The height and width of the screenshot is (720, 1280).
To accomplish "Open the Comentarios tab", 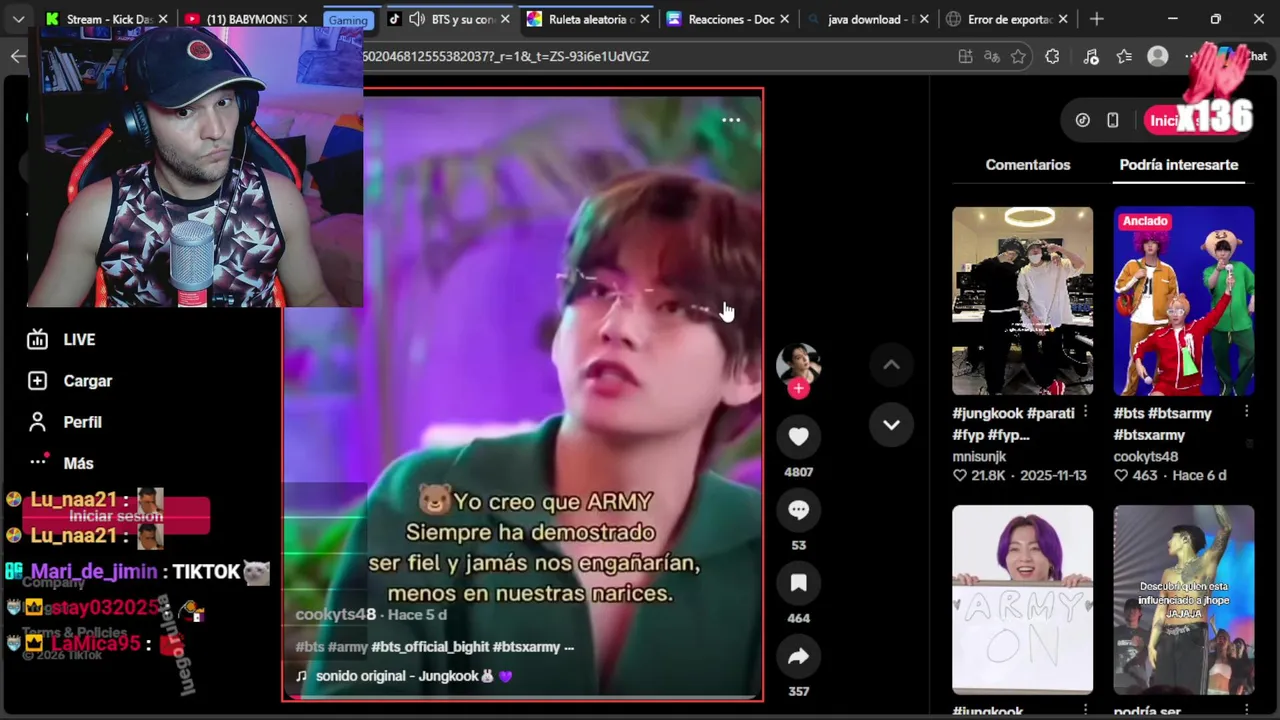I will click(x=1027, y=165).
